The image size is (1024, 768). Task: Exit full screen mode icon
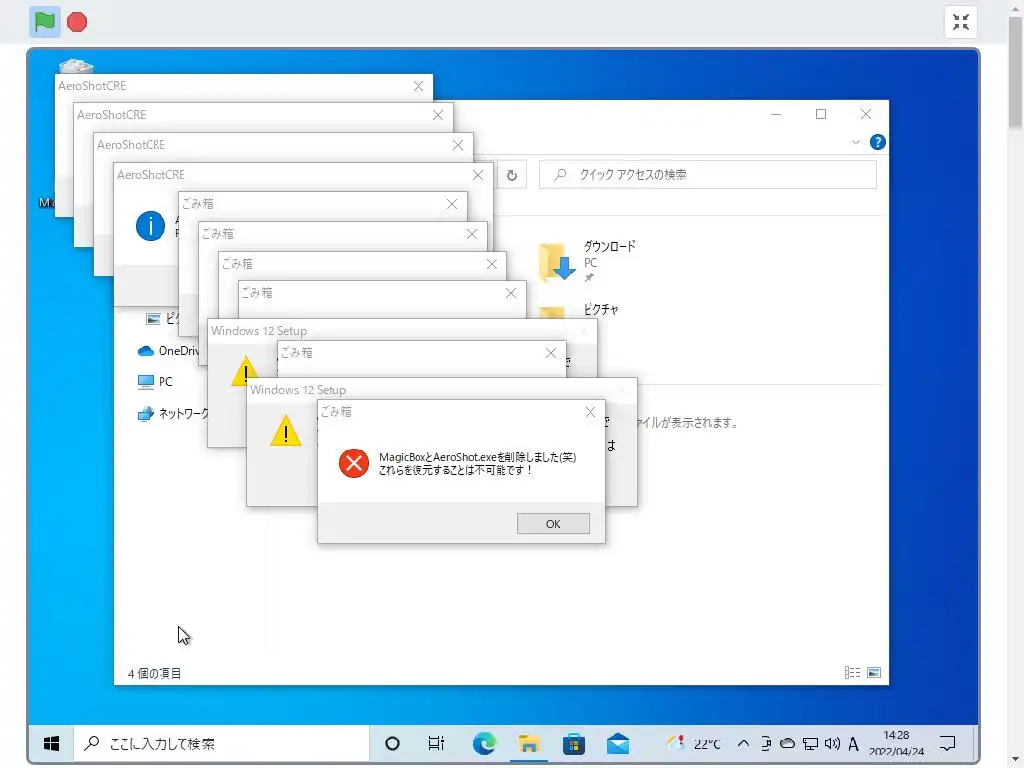coord(960,22)
